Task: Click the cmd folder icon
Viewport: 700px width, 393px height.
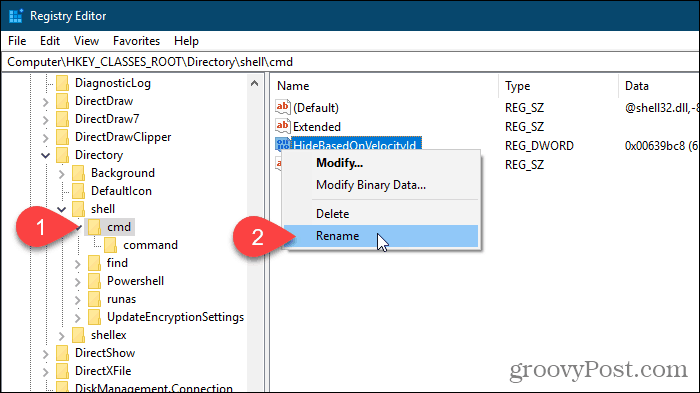Action: (x=95, y=227)
